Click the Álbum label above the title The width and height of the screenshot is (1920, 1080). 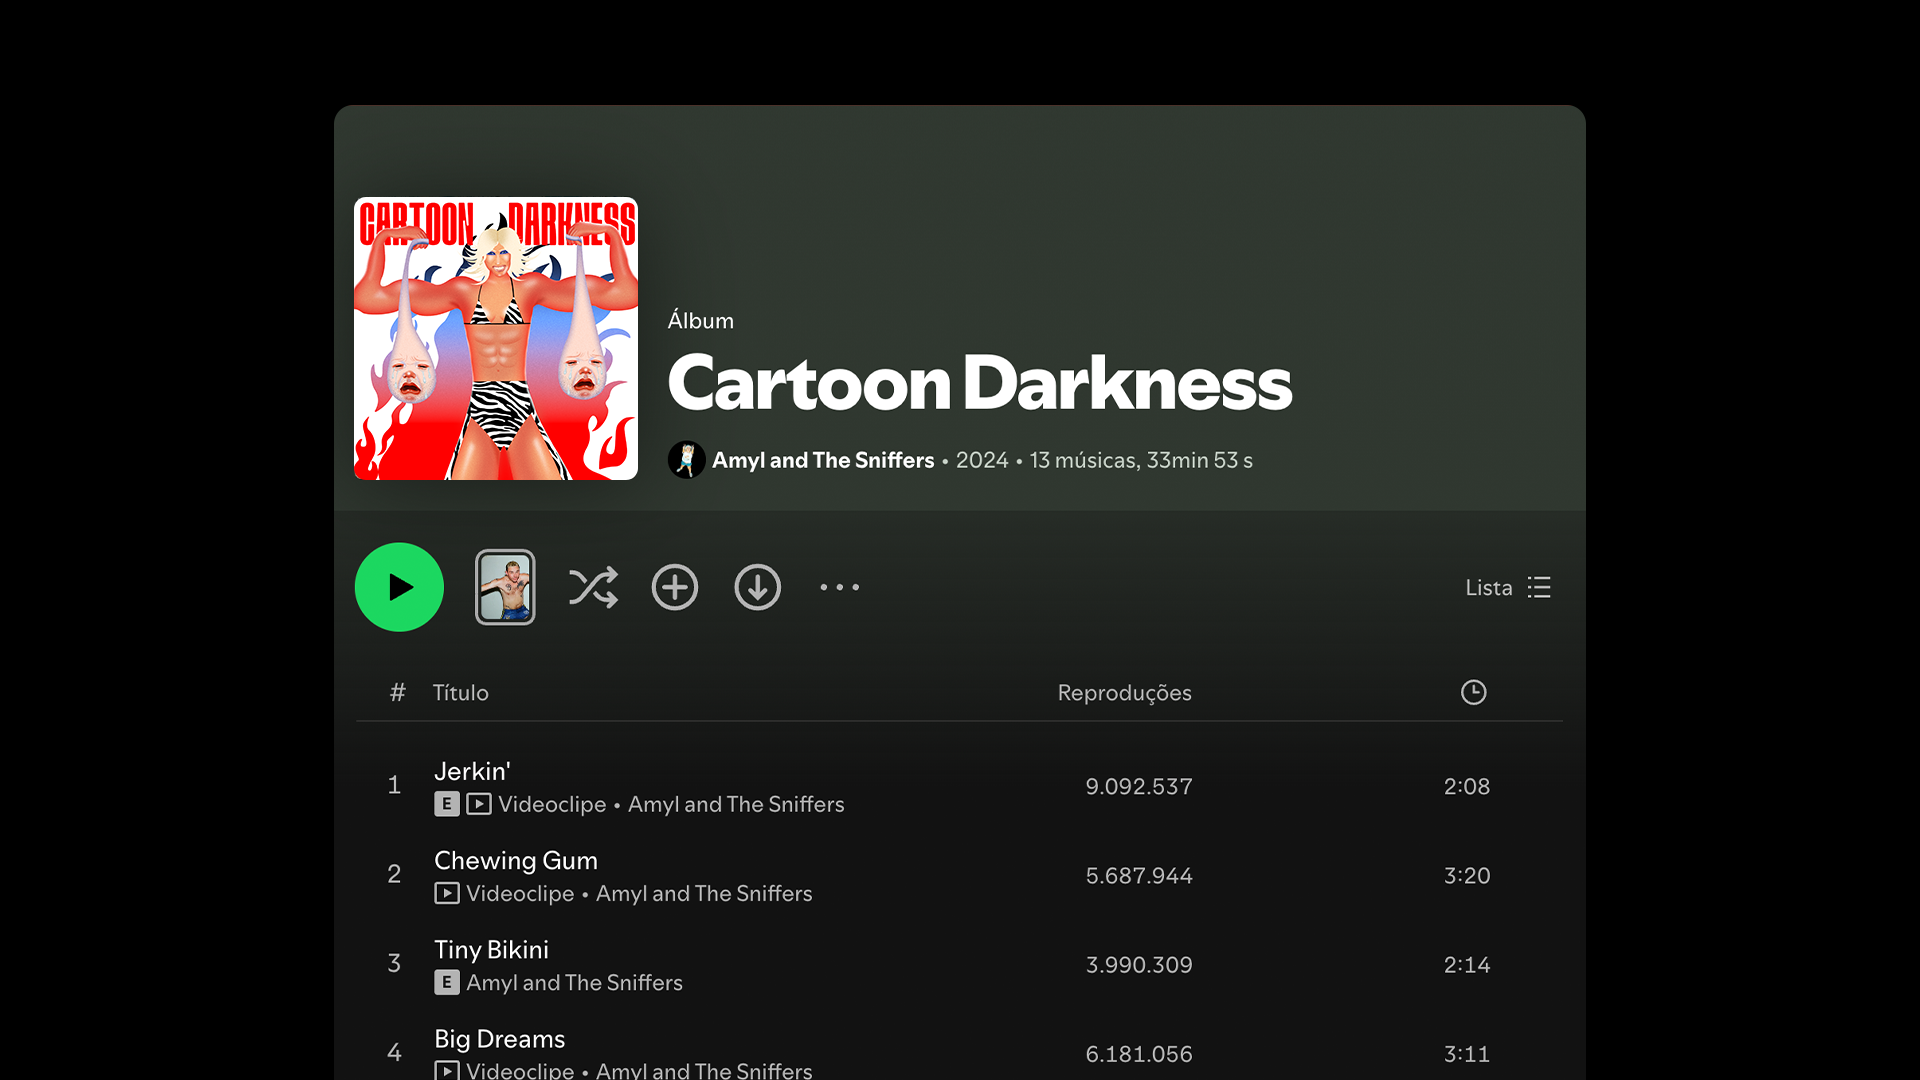coord(701,320)
